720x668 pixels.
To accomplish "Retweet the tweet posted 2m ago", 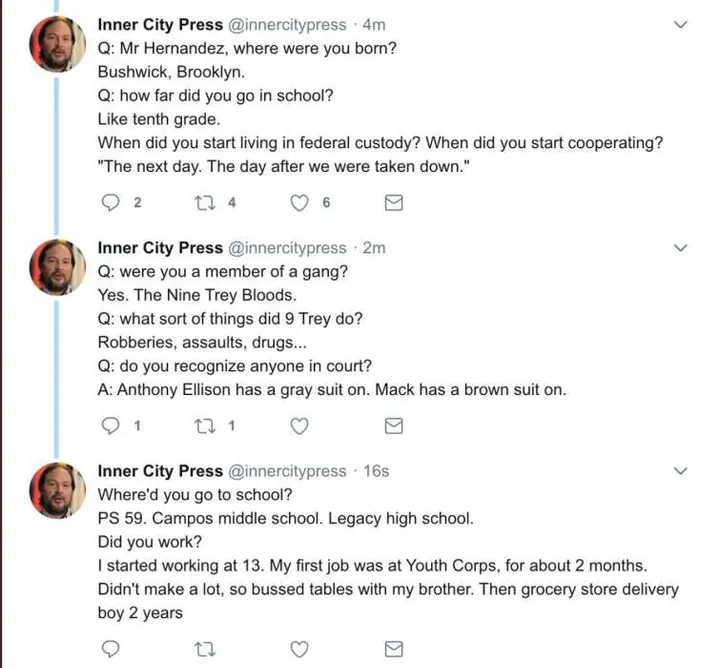I will [202, 426].
